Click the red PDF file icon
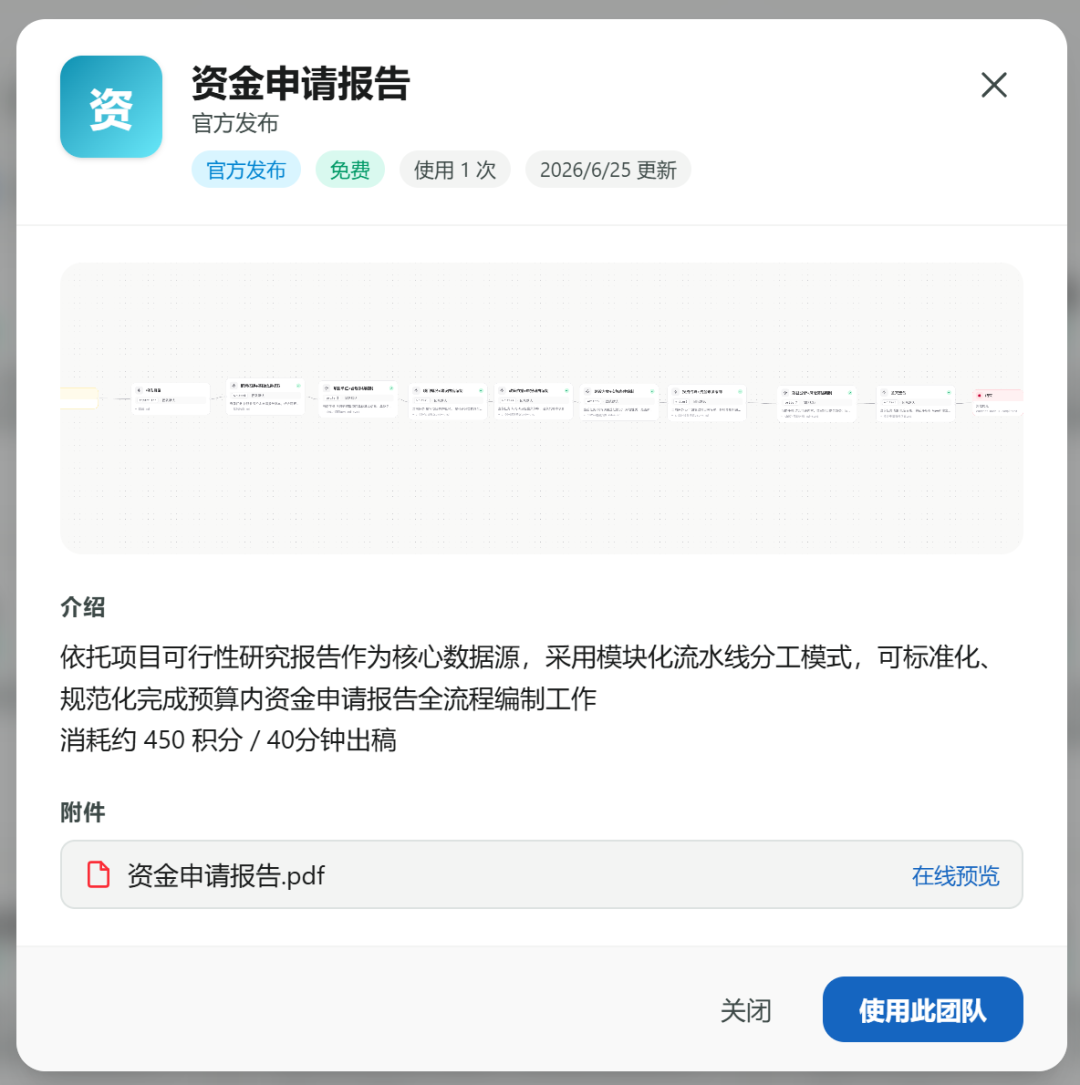This screenshot has height=1085, width=1080. (98, 874)
